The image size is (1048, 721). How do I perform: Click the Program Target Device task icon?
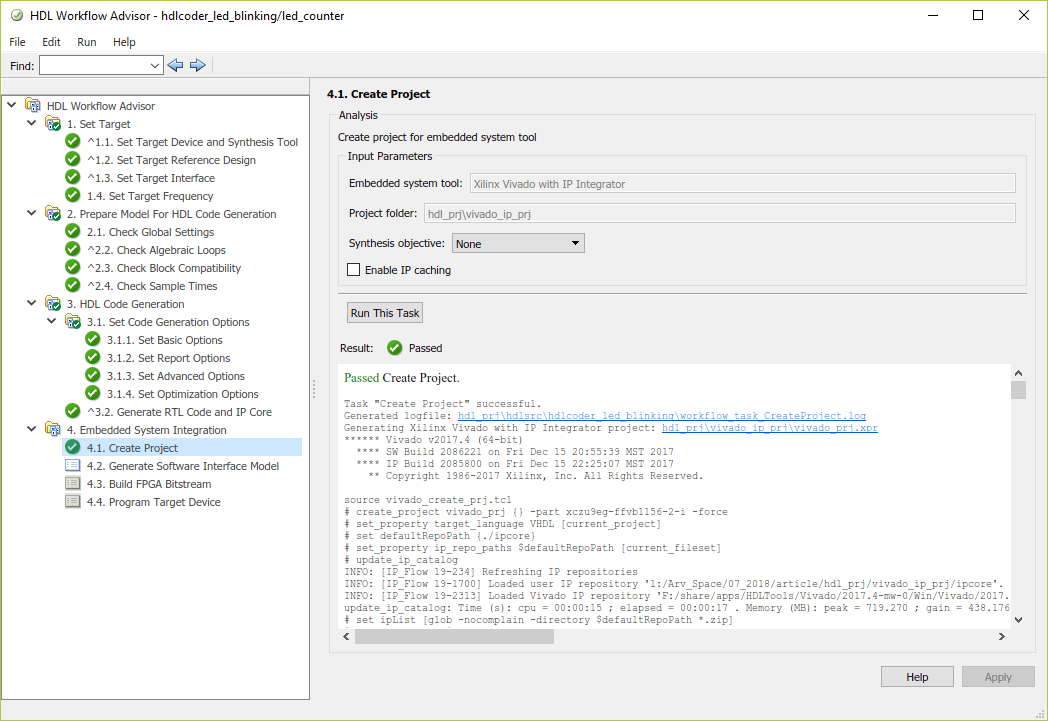(73, 502)
